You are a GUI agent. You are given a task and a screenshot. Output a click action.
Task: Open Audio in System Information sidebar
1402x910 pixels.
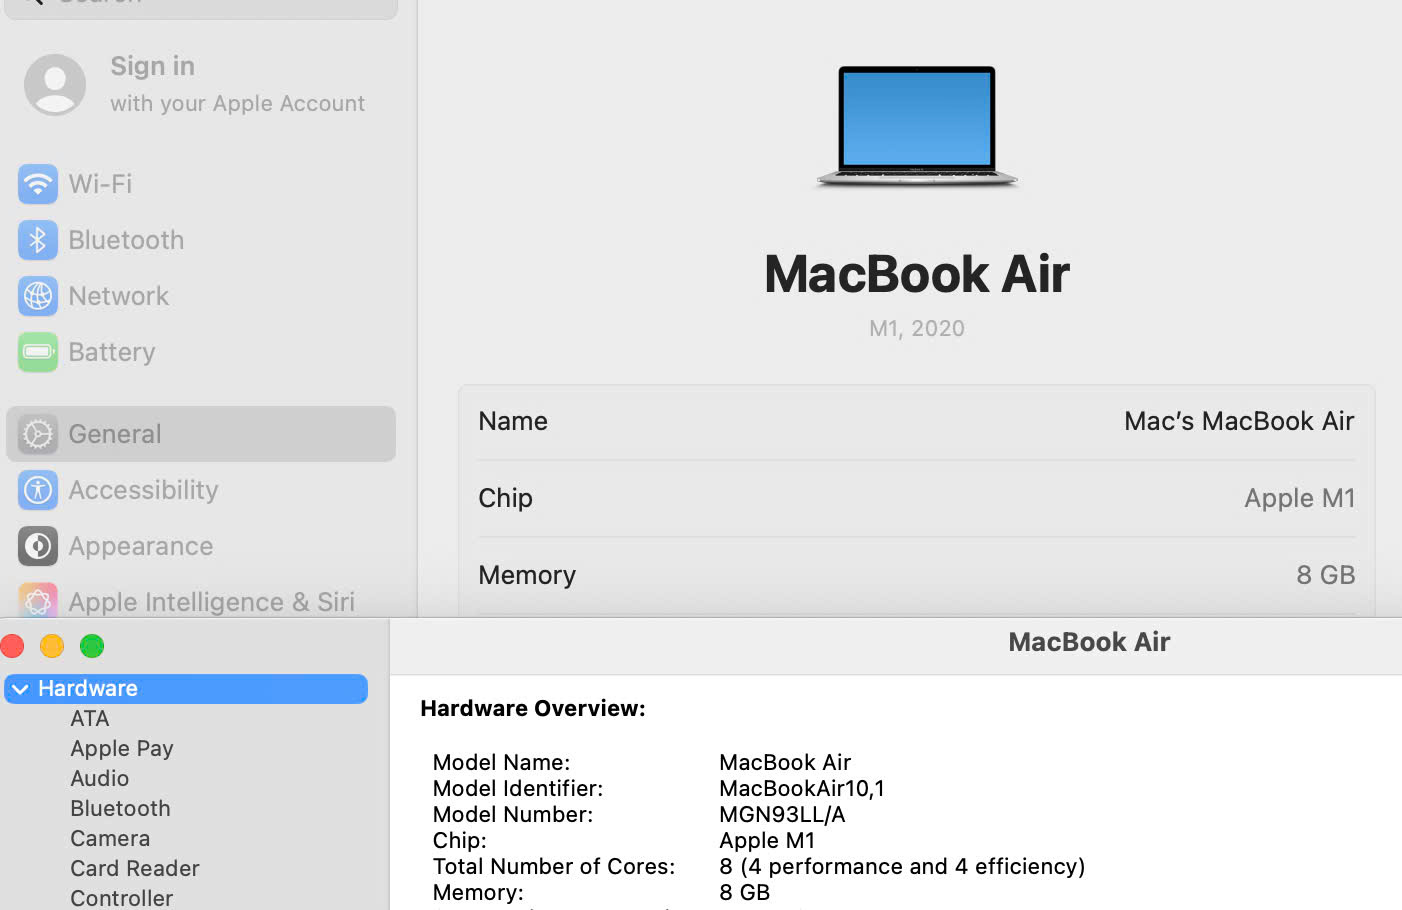pyautogui.click(x=100, y=779)
